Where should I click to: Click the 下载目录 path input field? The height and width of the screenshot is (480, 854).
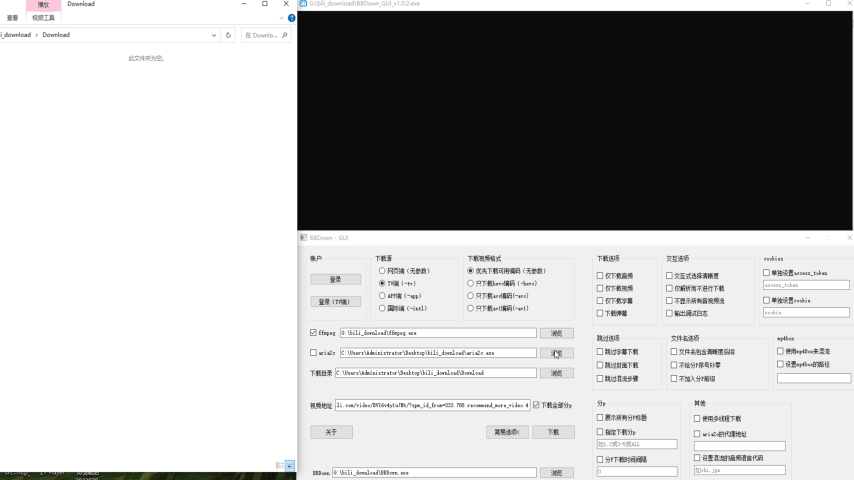click(x=436, y=373)
